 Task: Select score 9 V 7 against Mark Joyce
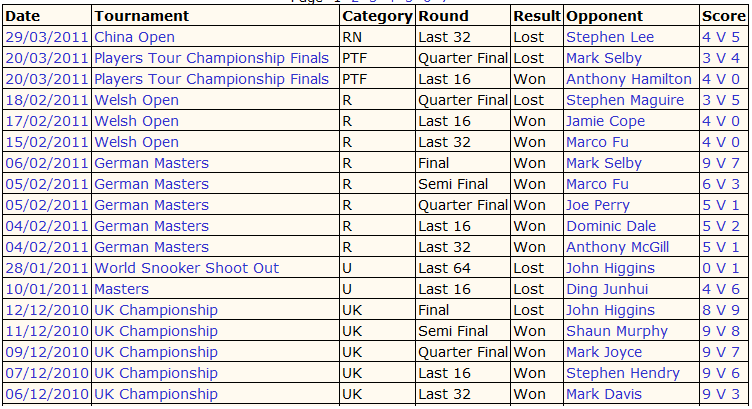pos(721,352)
